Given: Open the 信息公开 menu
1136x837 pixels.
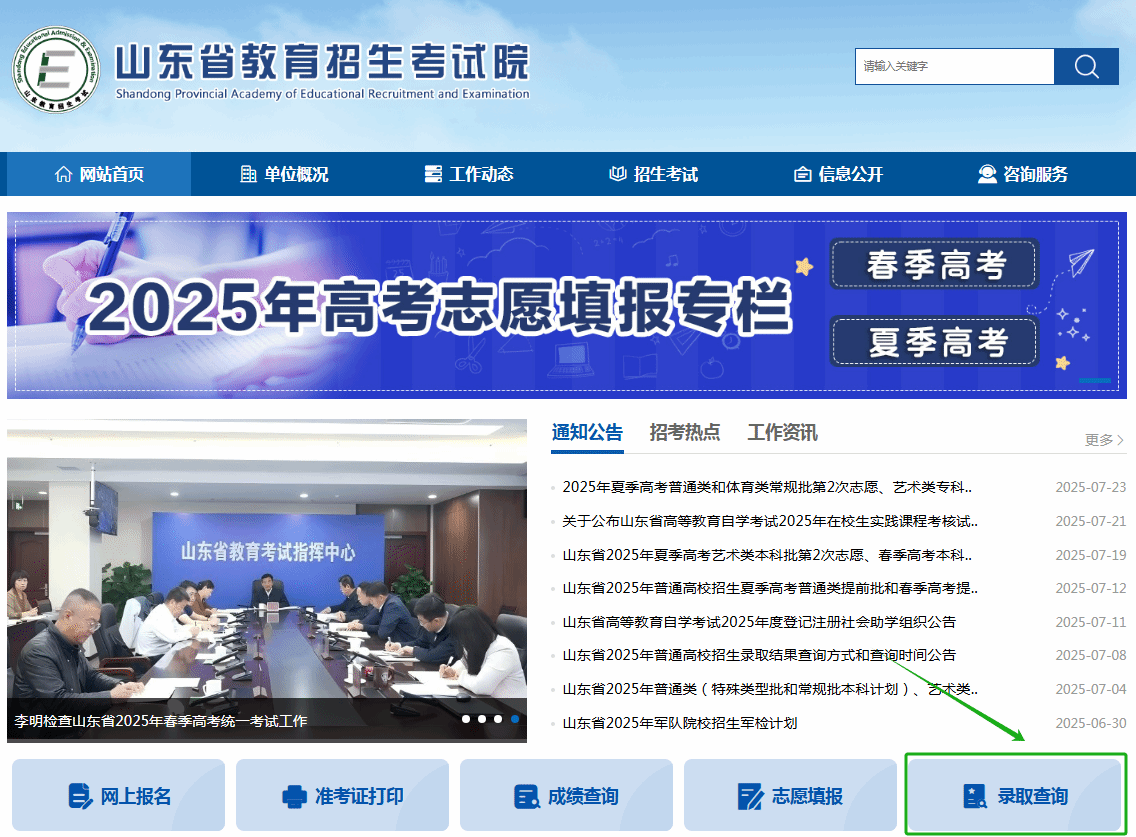Looking at the screenshot, I should click(x=838, y=174).
